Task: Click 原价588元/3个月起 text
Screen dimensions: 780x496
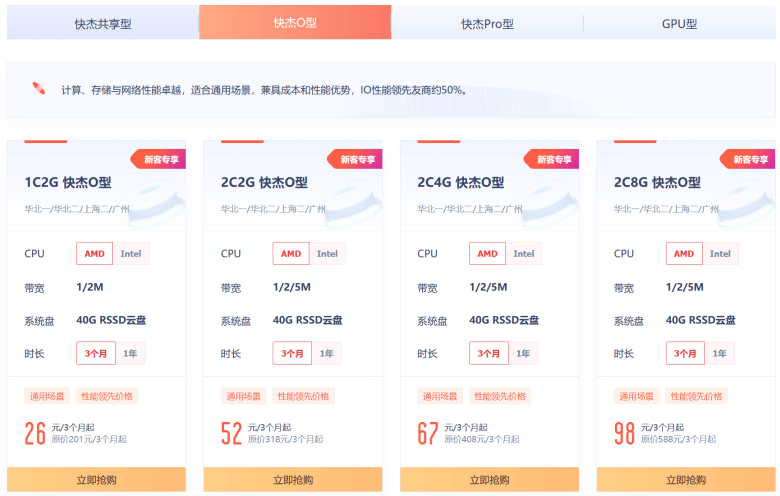Action: (x=679, y=439)
